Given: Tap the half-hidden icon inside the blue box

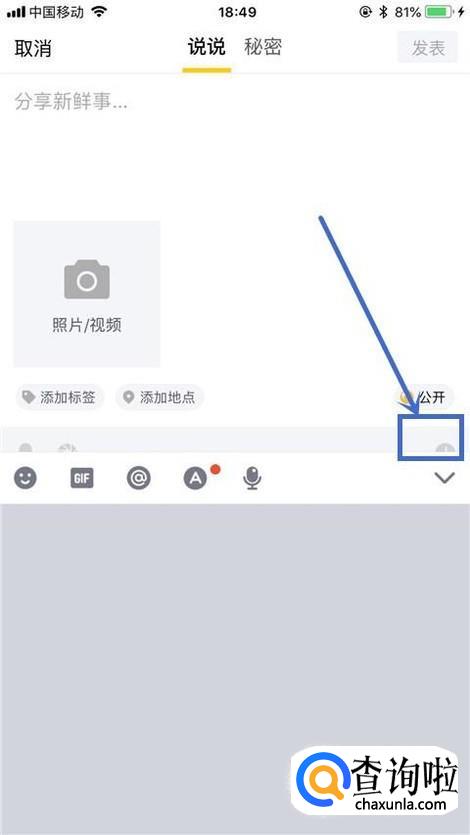Looking at the screenshot, I should point(444,449).
